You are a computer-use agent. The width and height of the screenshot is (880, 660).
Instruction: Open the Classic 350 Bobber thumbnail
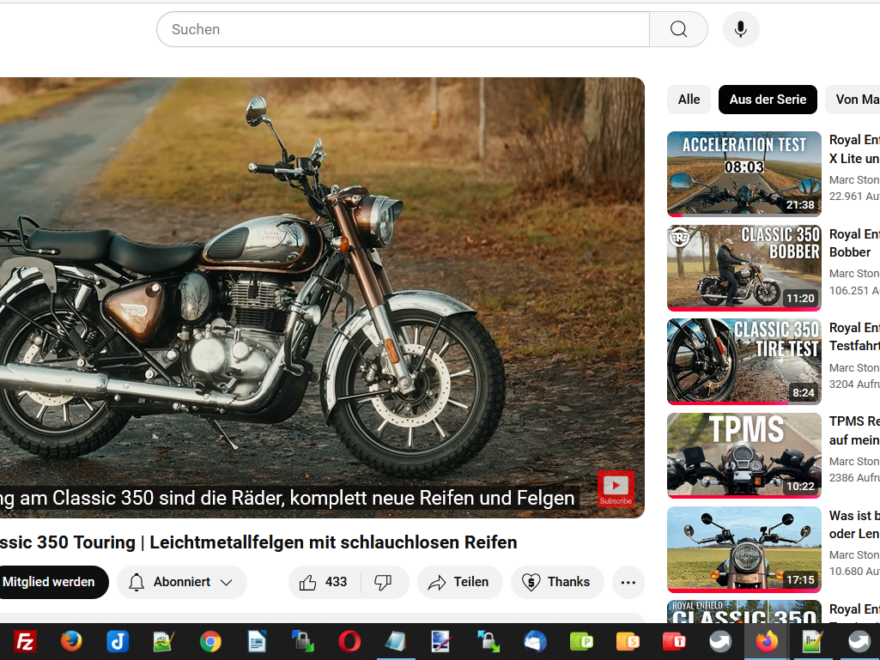[x=744, y=268]
